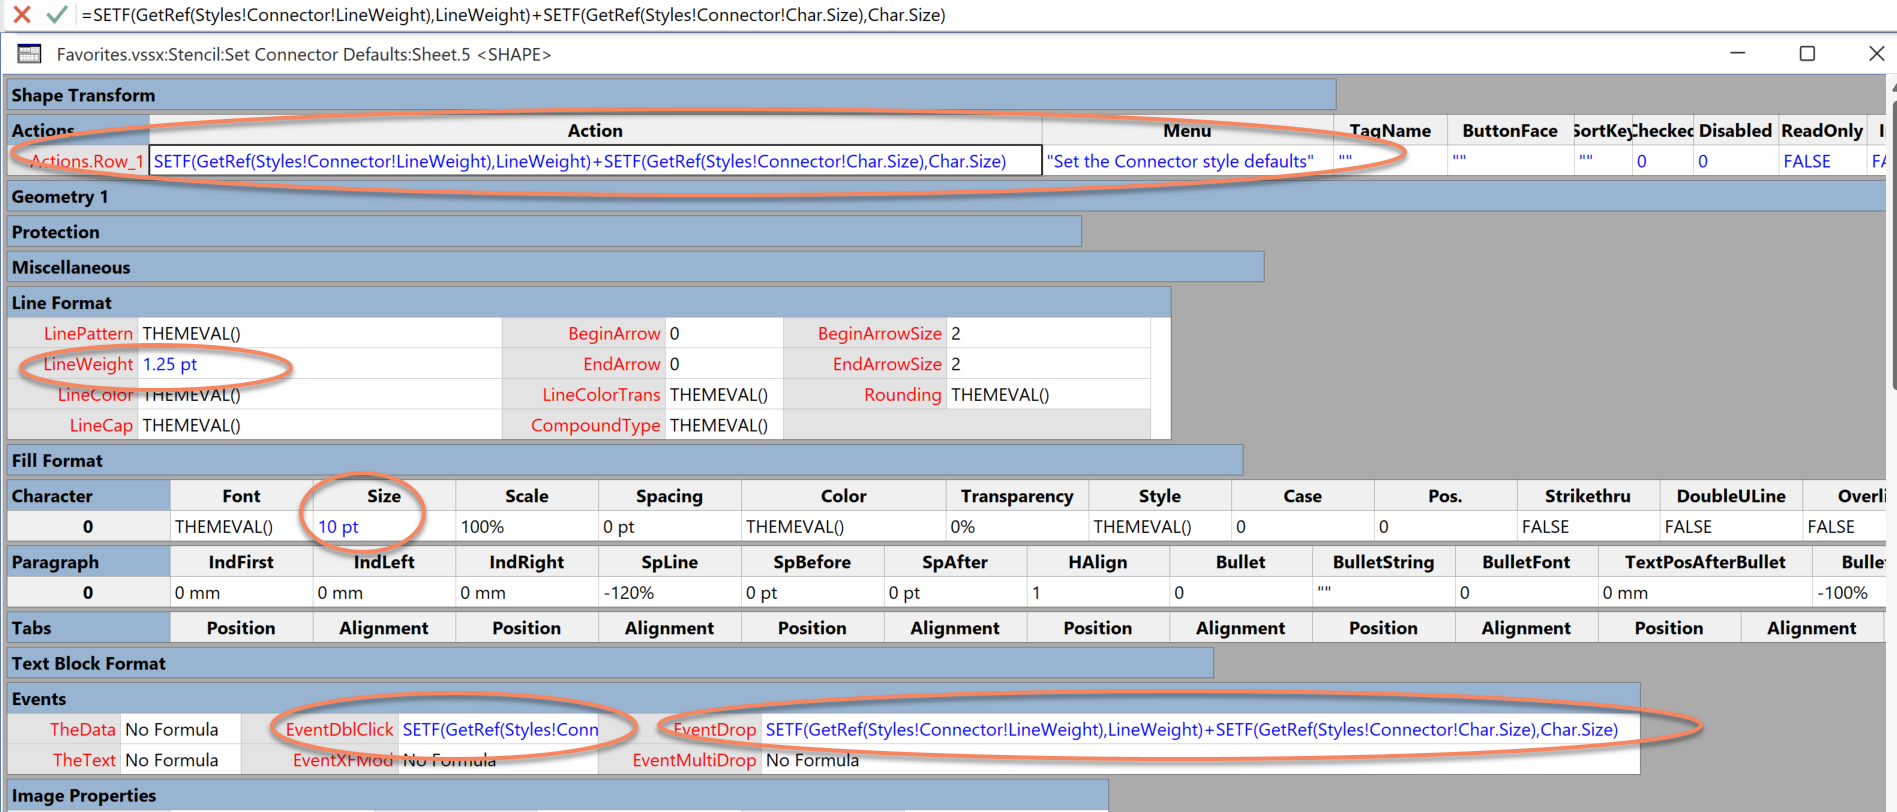
Task: Select the CompoundType THEMEVAL() cell
Action: (724, 425)
